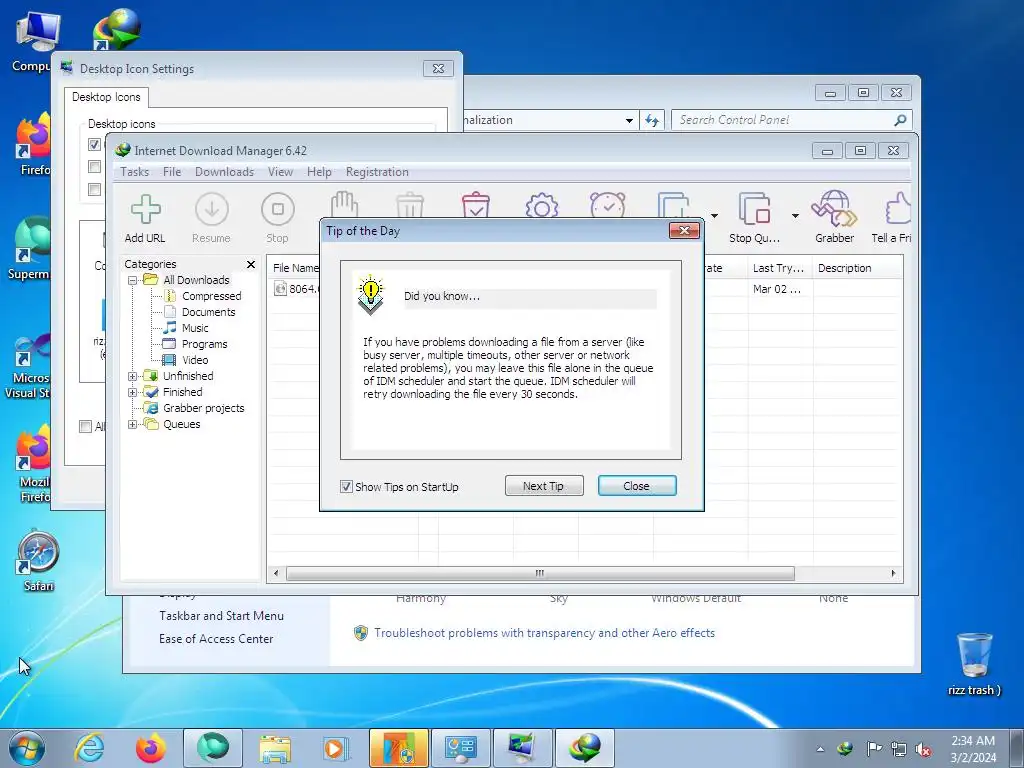The width and height of the screenshot is (1024, 768).
Task: Click the IDM taskbar button
Action: [x=585, y=748]
